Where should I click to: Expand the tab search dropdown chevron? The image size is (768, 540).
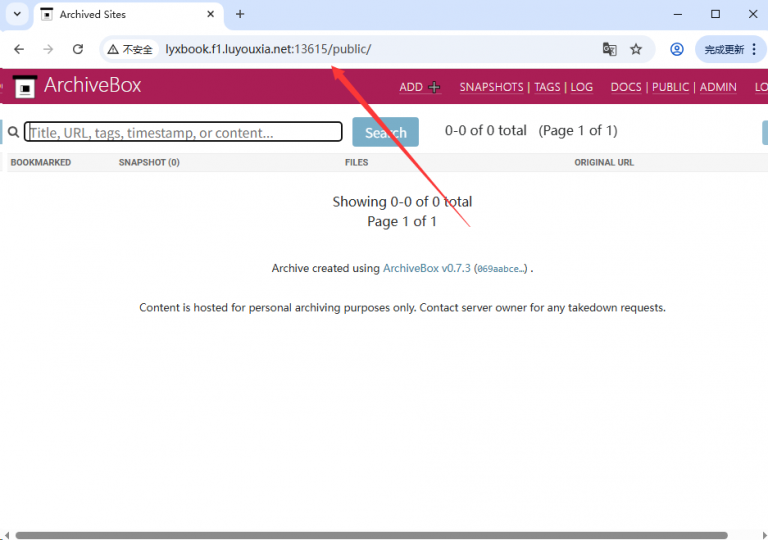tap(17, 14)
